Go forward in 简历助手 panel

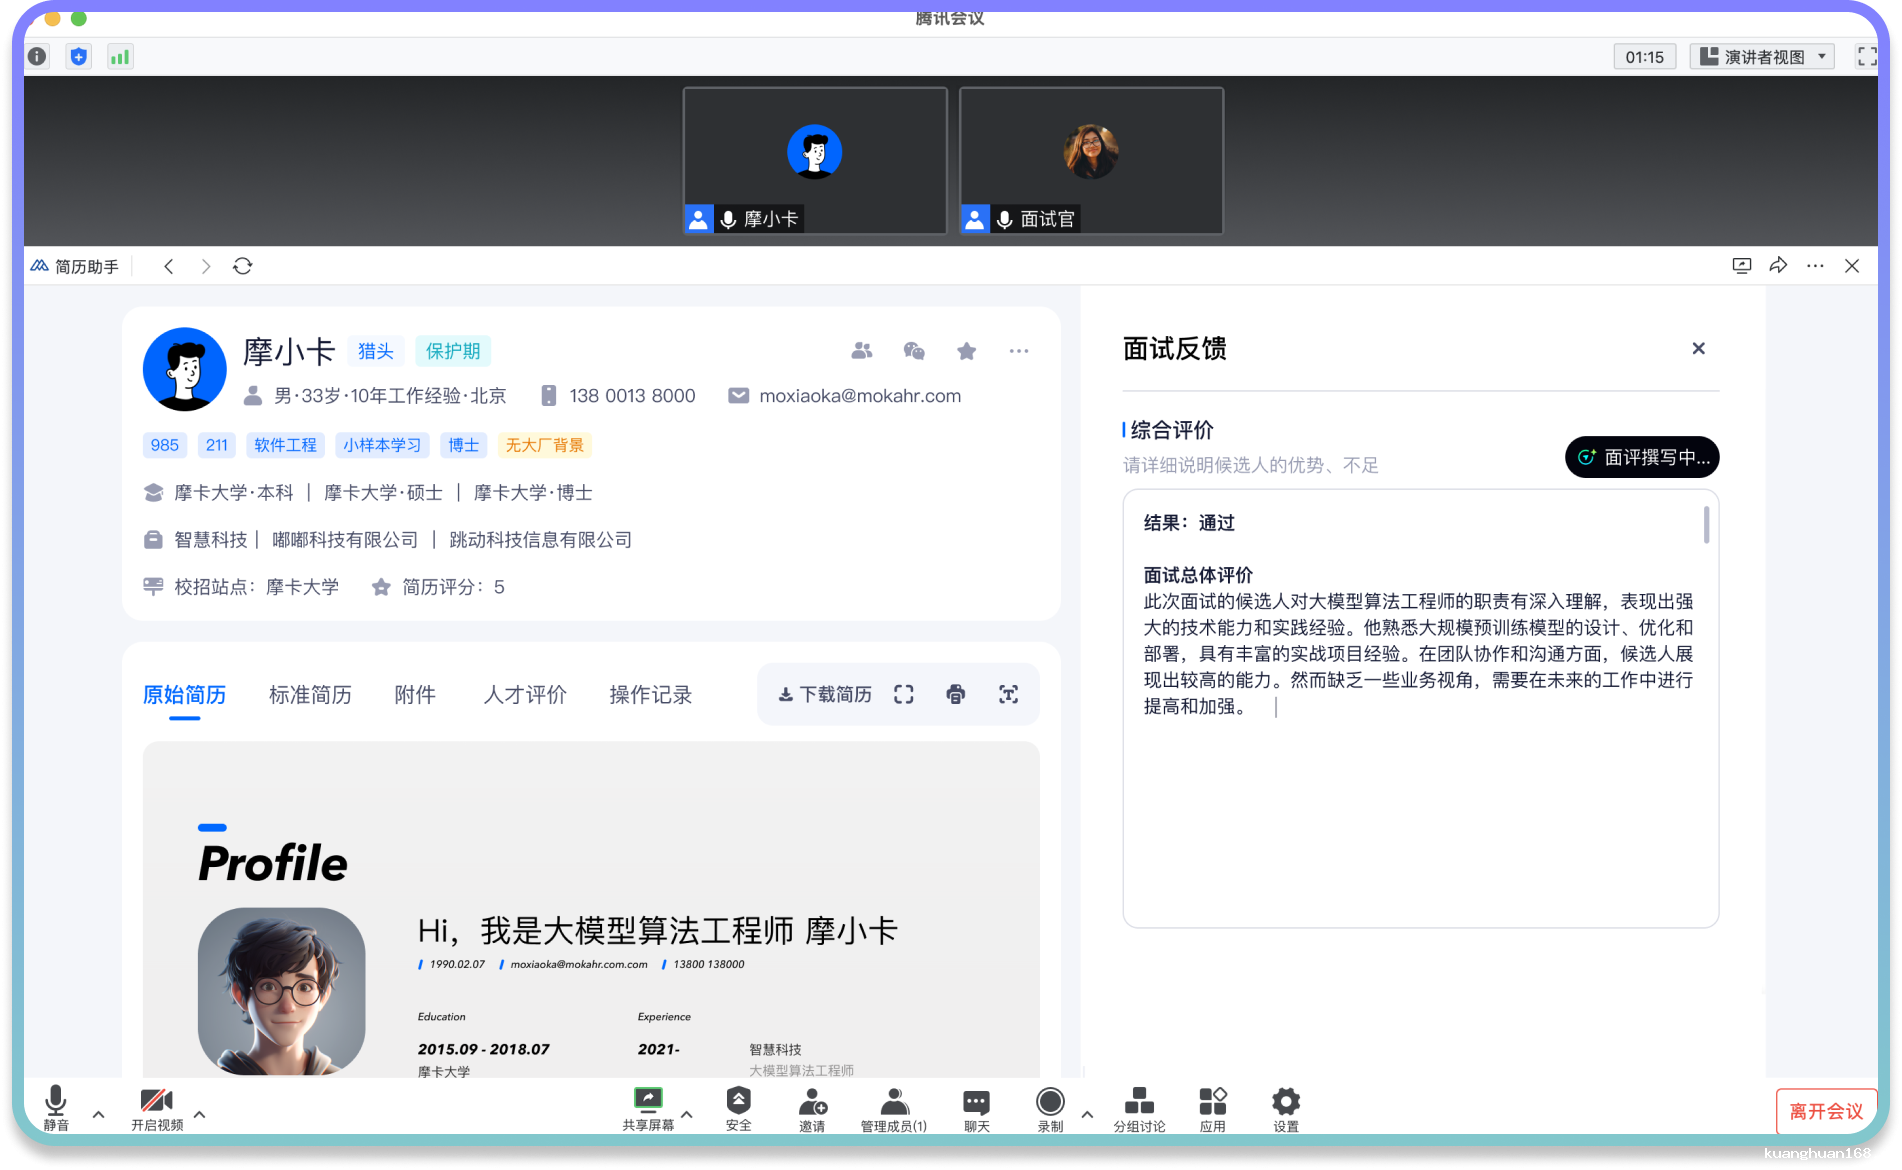tap(206, 266)
